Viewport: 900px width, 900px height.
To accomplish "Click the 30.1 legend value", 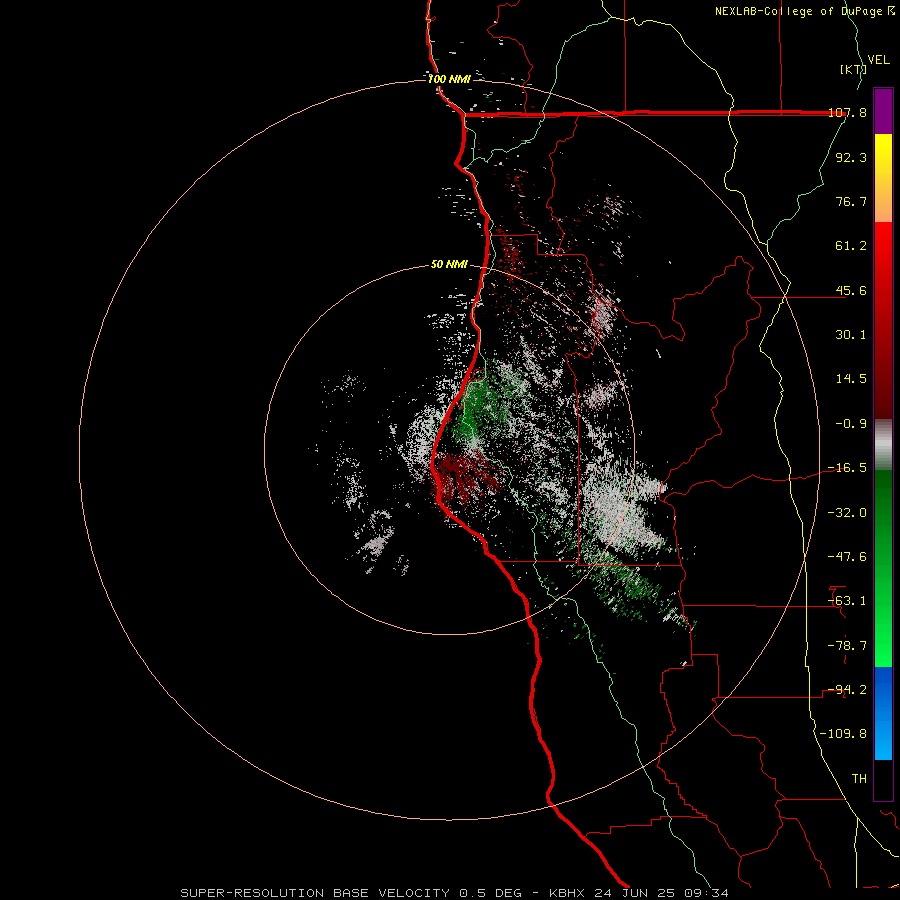I will coord(851,335).
